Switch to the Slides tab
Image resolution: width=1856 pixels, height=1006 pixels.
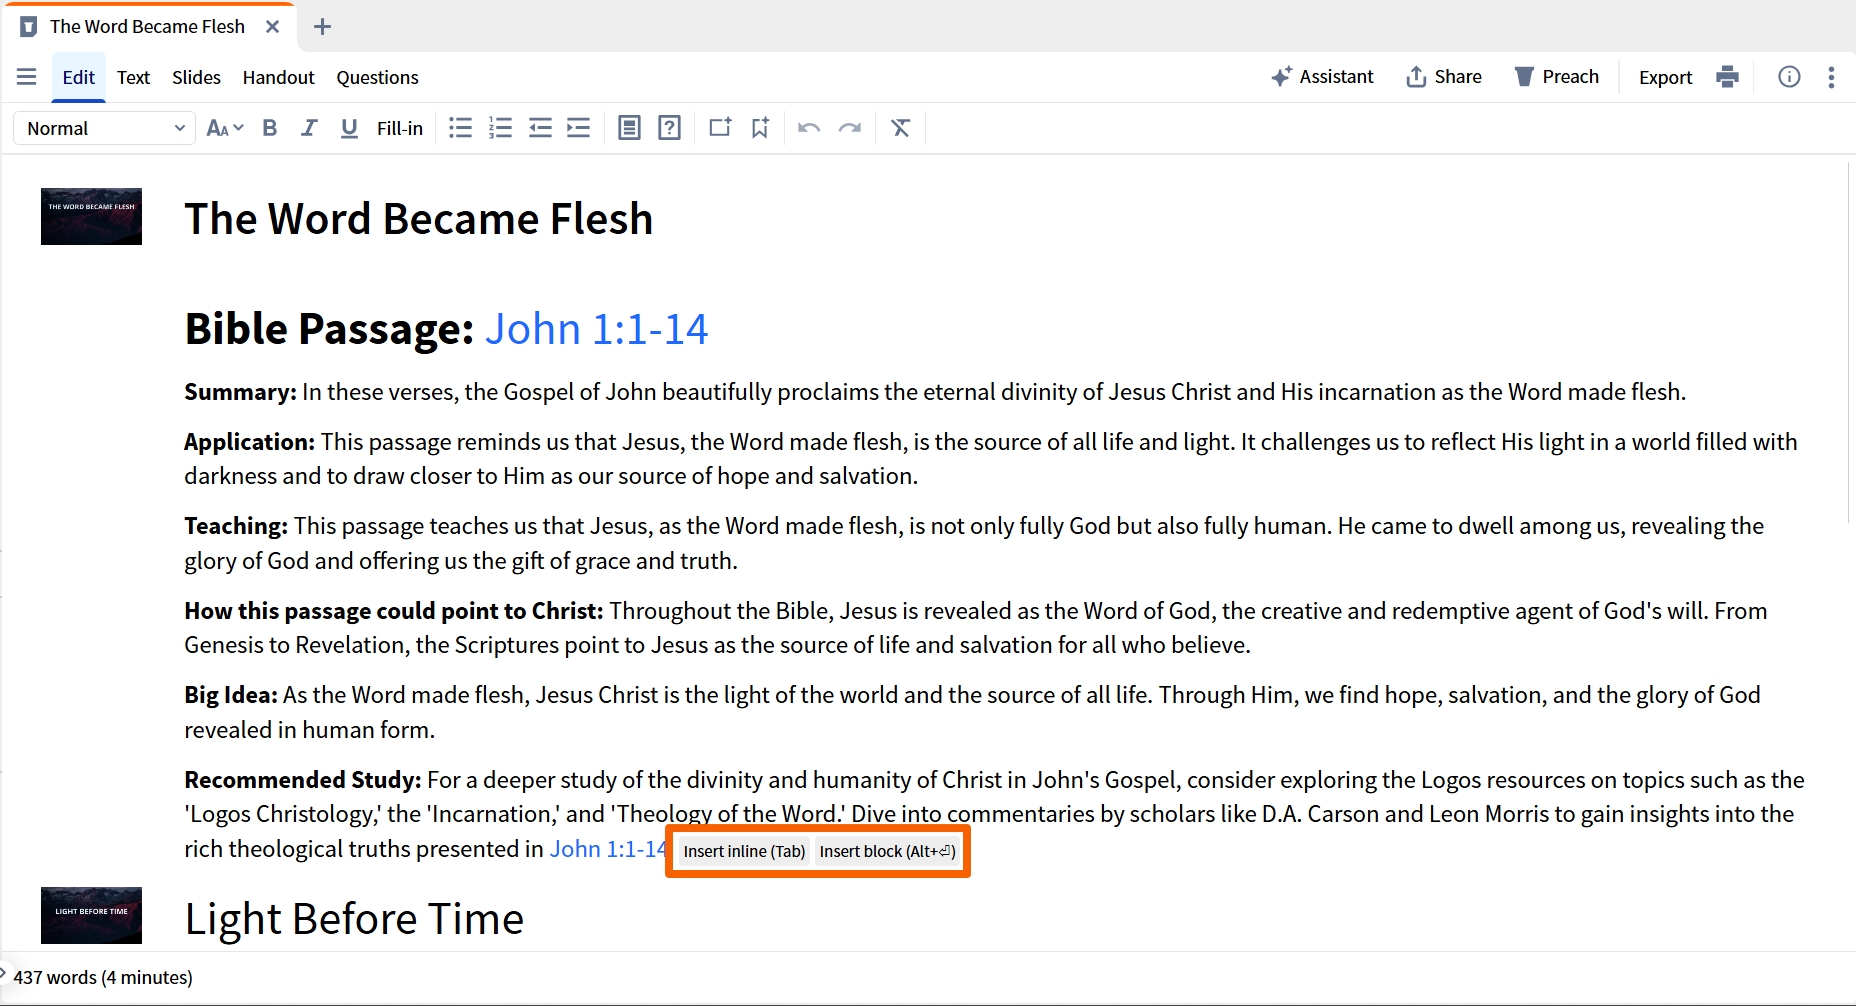(196, 77)
